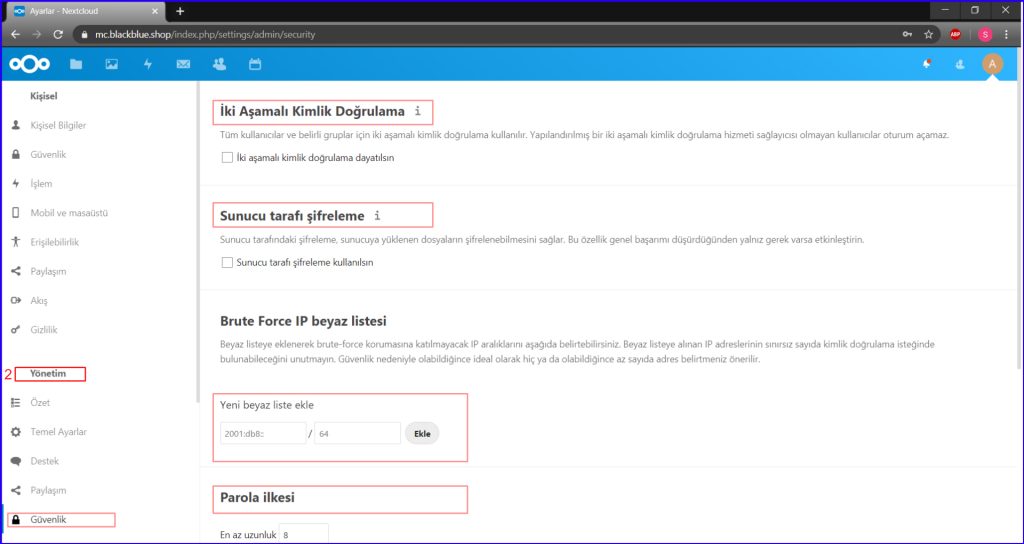Click the IP address field 2001:db8::
The height and width of the screenshot is (544, 1024).
pos(263,434)
